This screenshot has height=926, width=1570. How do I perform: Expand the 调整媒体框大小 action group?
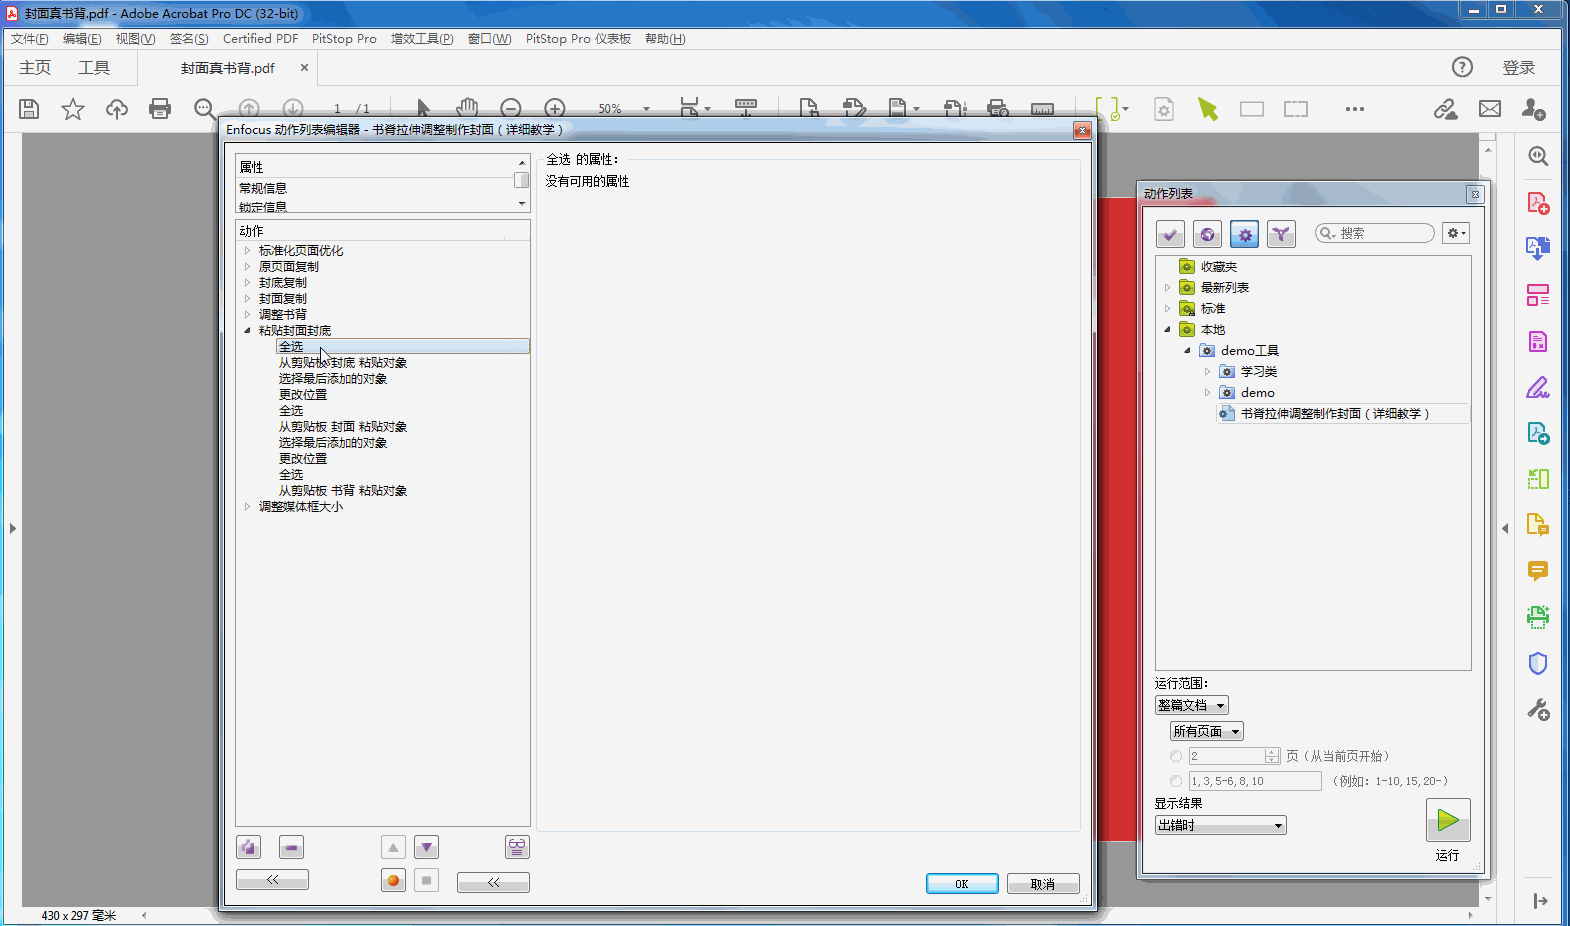coord(248,506)
